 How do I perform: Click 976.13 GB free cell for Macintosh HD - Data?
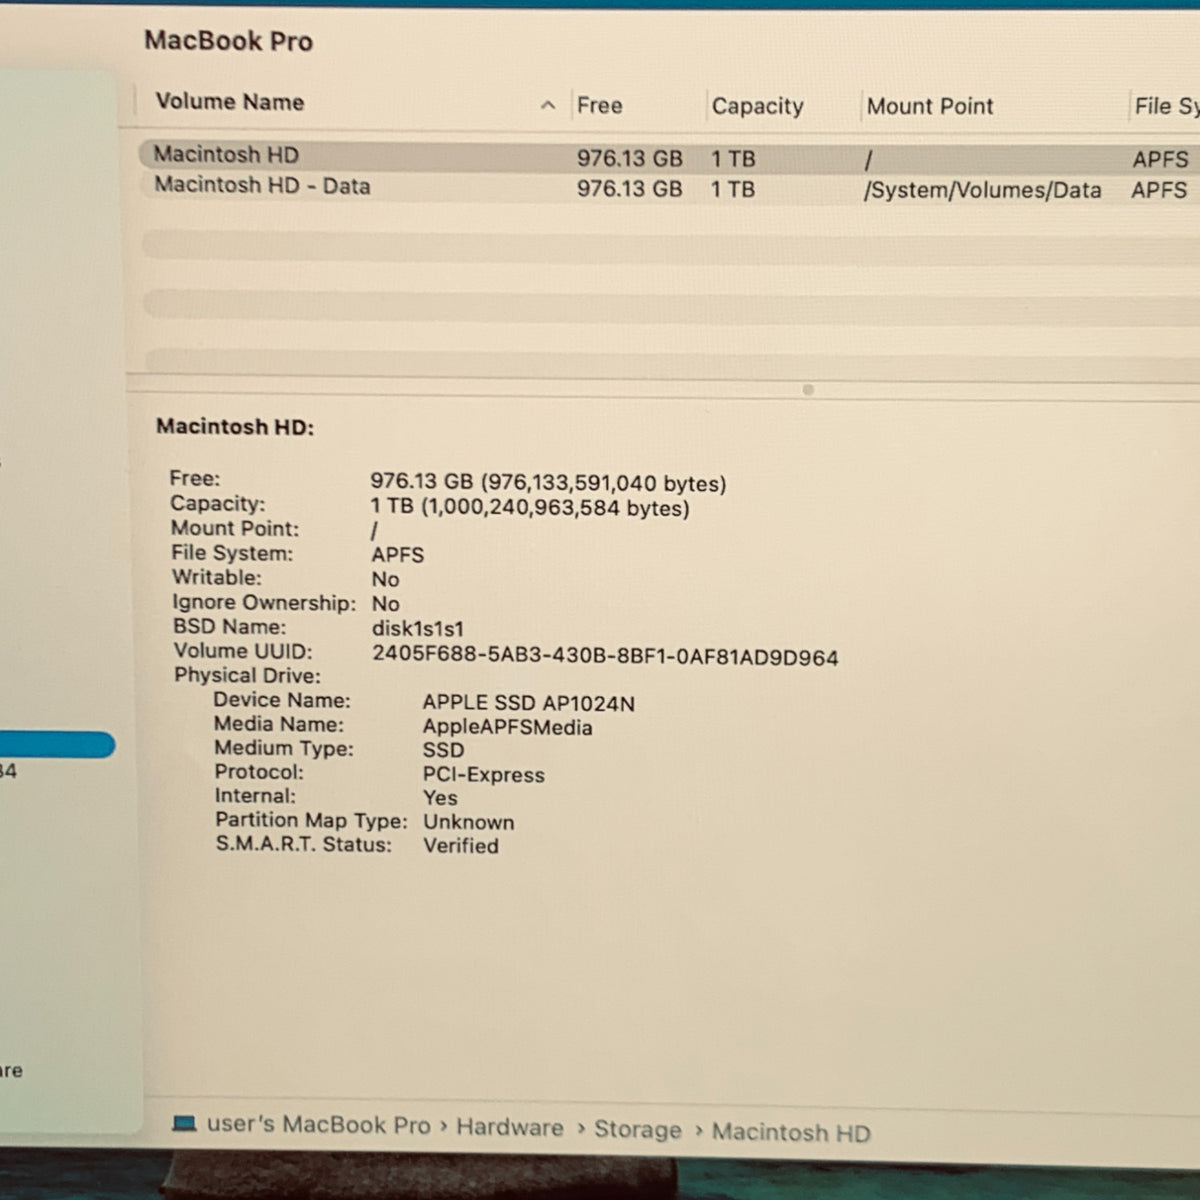(629, 189)
